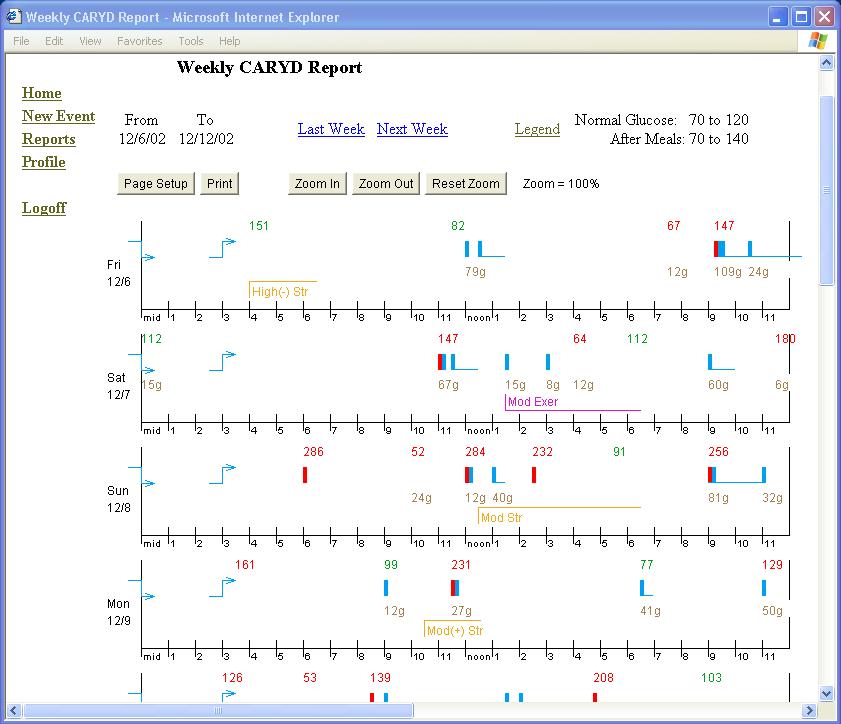Click the red-blue bar under Saturday's 147 reading

441,362
